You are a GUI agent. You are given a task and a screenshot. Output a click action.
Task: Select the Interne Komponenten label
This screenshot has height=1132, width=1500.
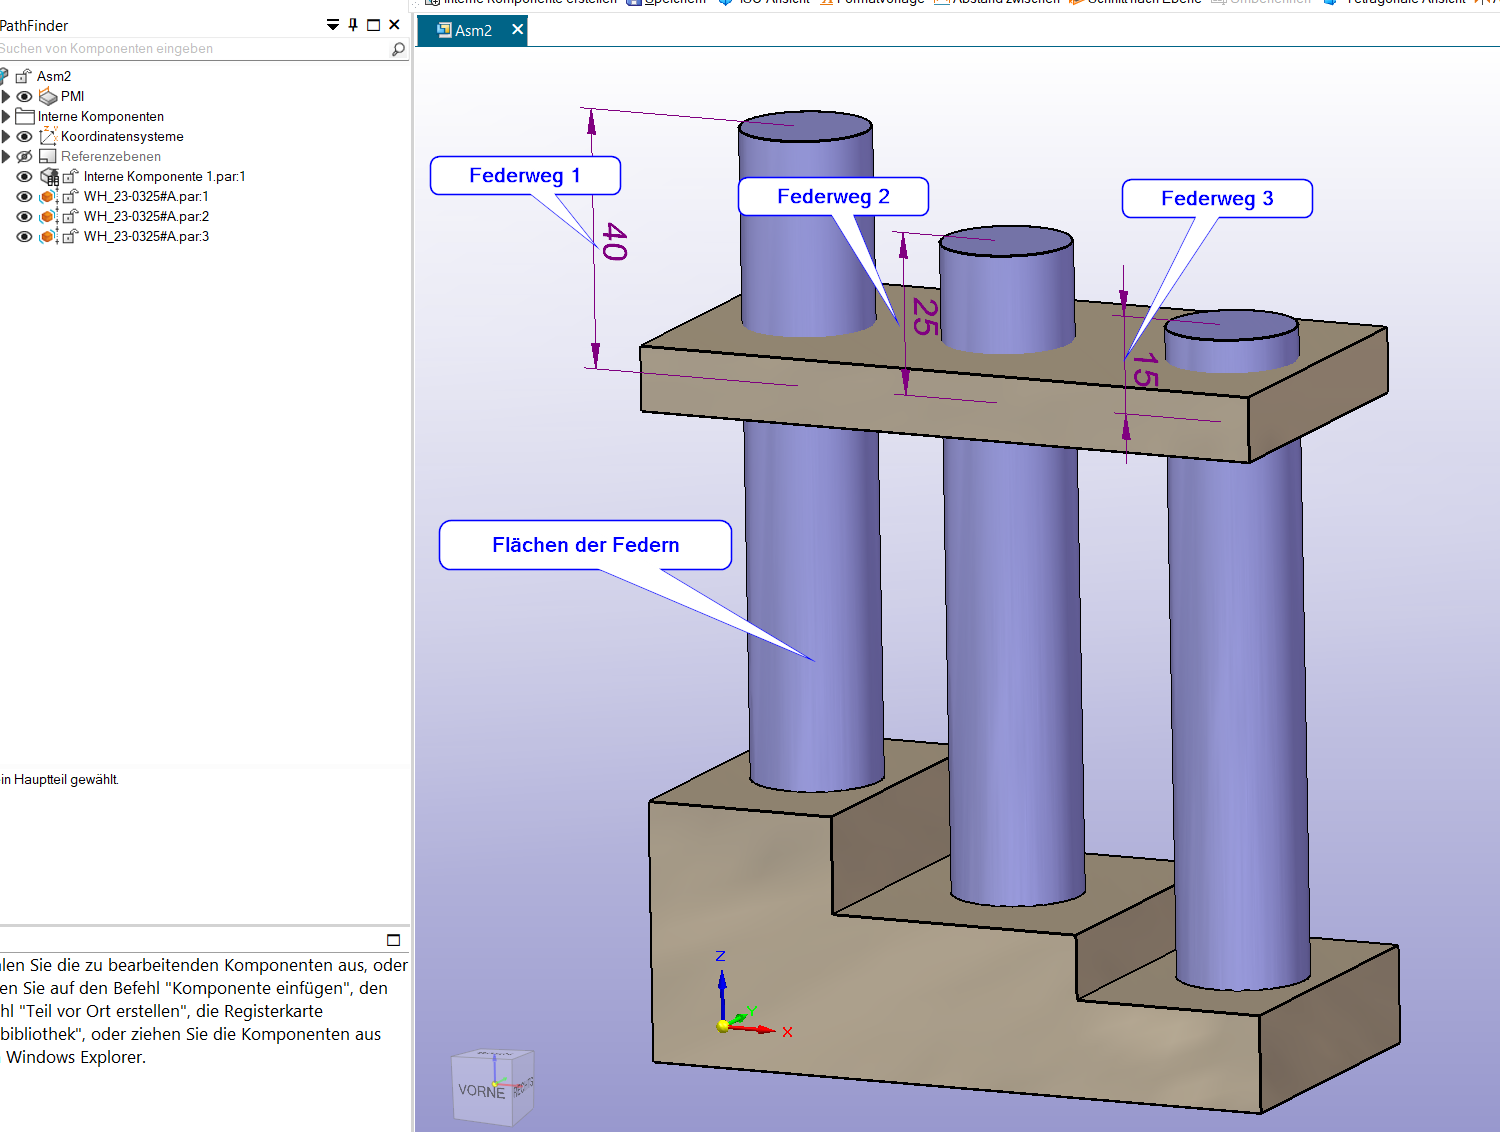pos(101,116)
